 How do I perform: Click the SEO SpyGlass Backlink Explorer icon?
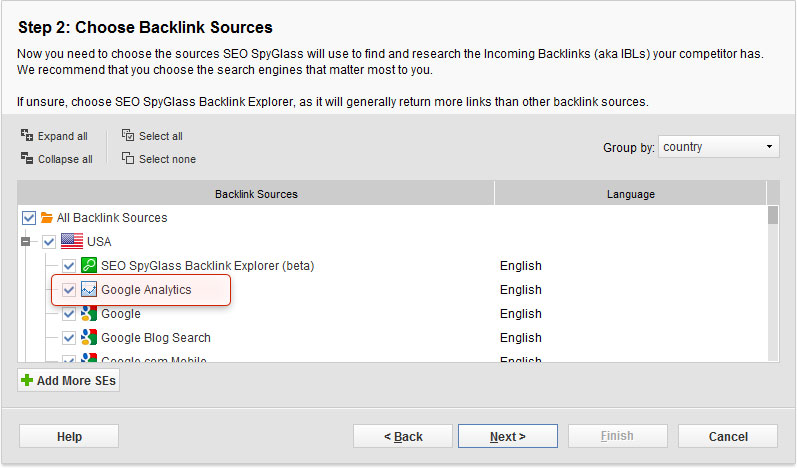point(89,265)
